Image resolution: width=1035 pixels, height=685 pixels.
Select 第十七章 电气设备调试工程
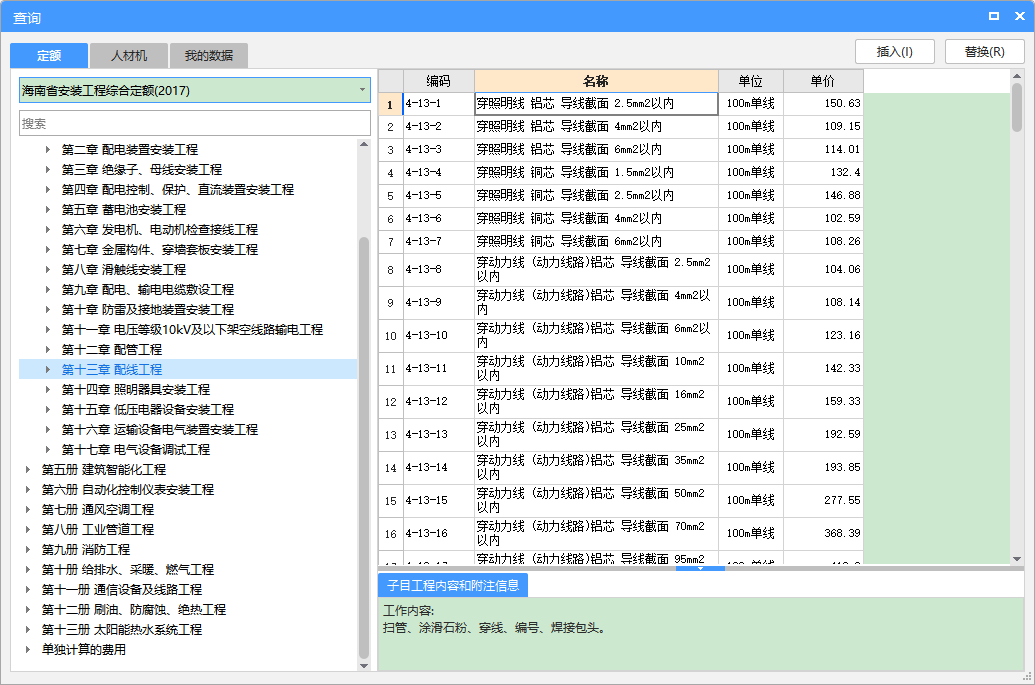135,449
